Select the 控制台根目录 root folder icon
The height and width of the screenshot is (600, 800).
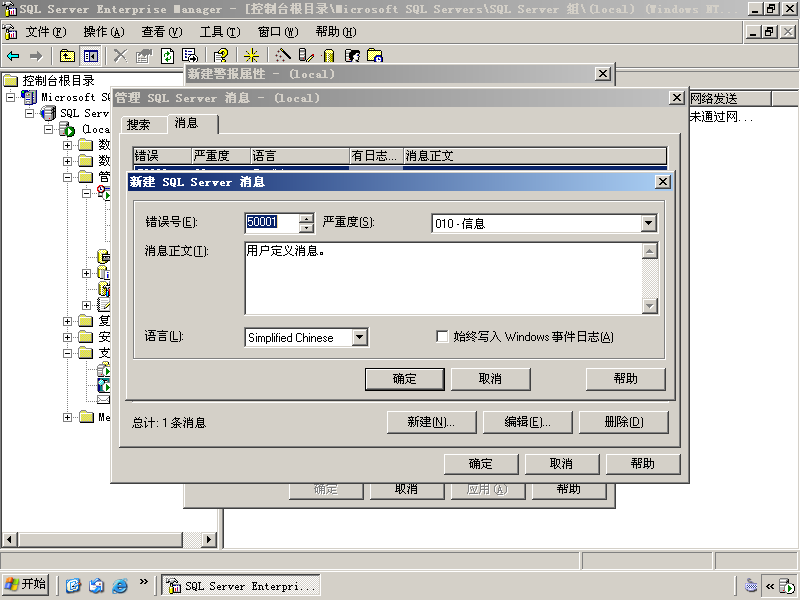[11, 81]
